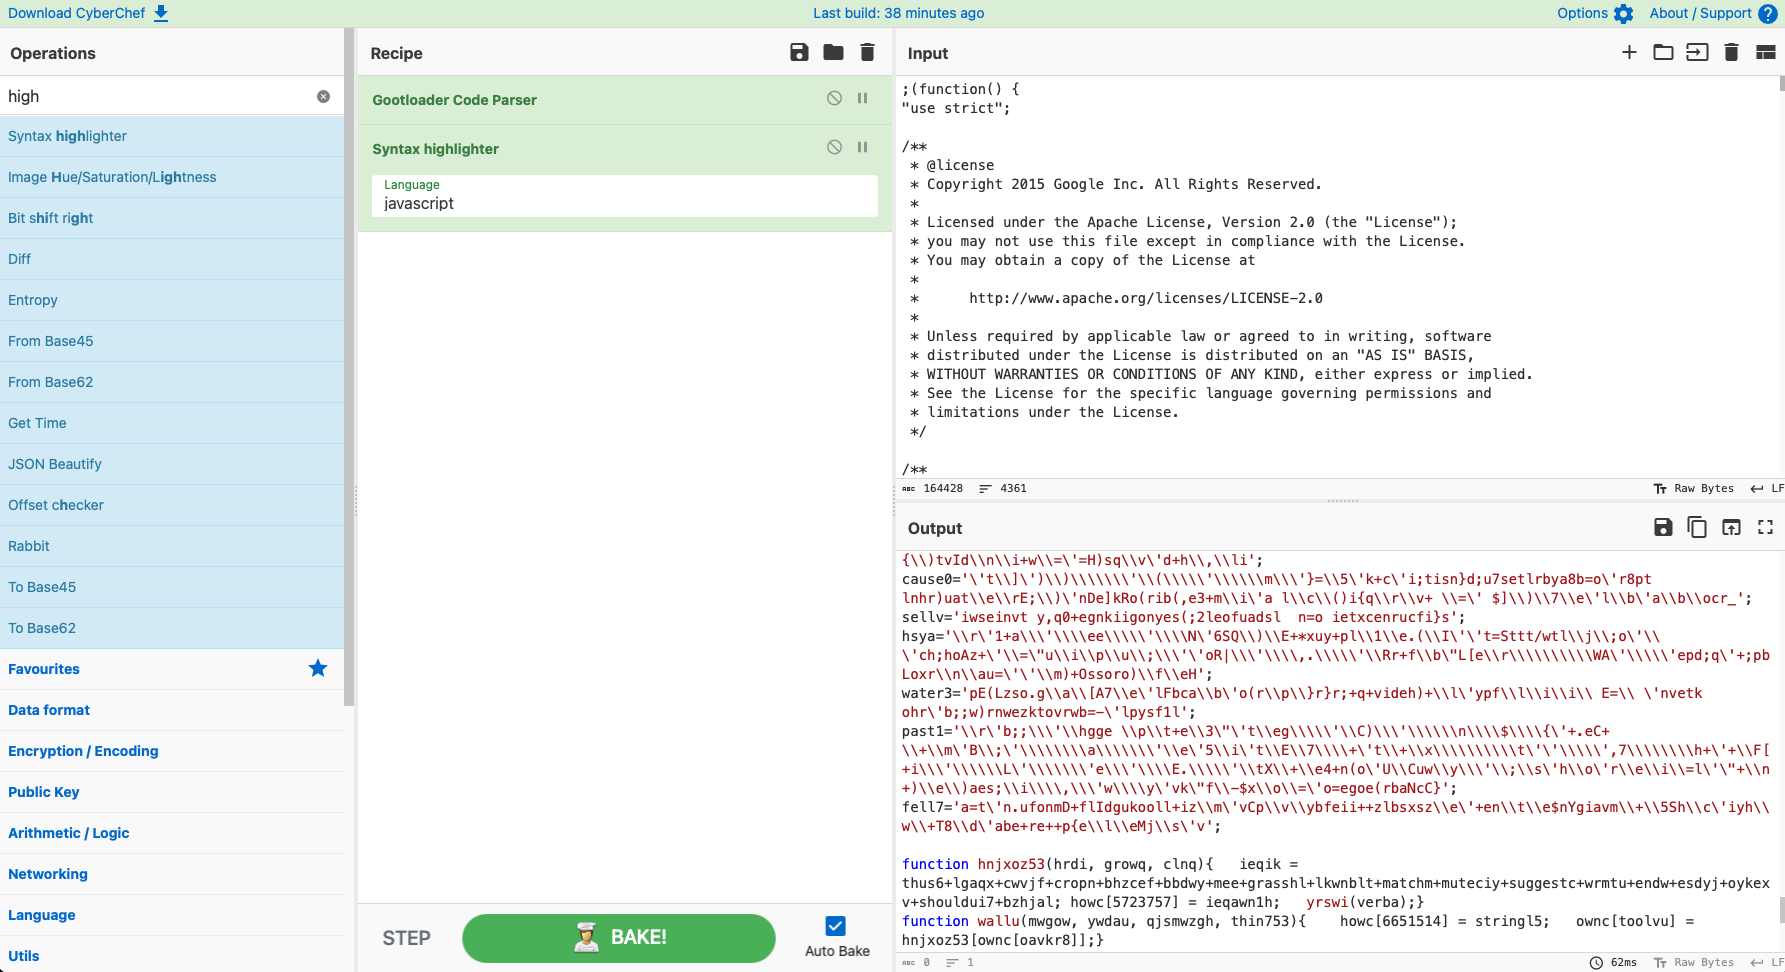Set breakpoint on Syntax highlighter
This screenshot has width=1785, height=972.
click(x=862, y=147)
